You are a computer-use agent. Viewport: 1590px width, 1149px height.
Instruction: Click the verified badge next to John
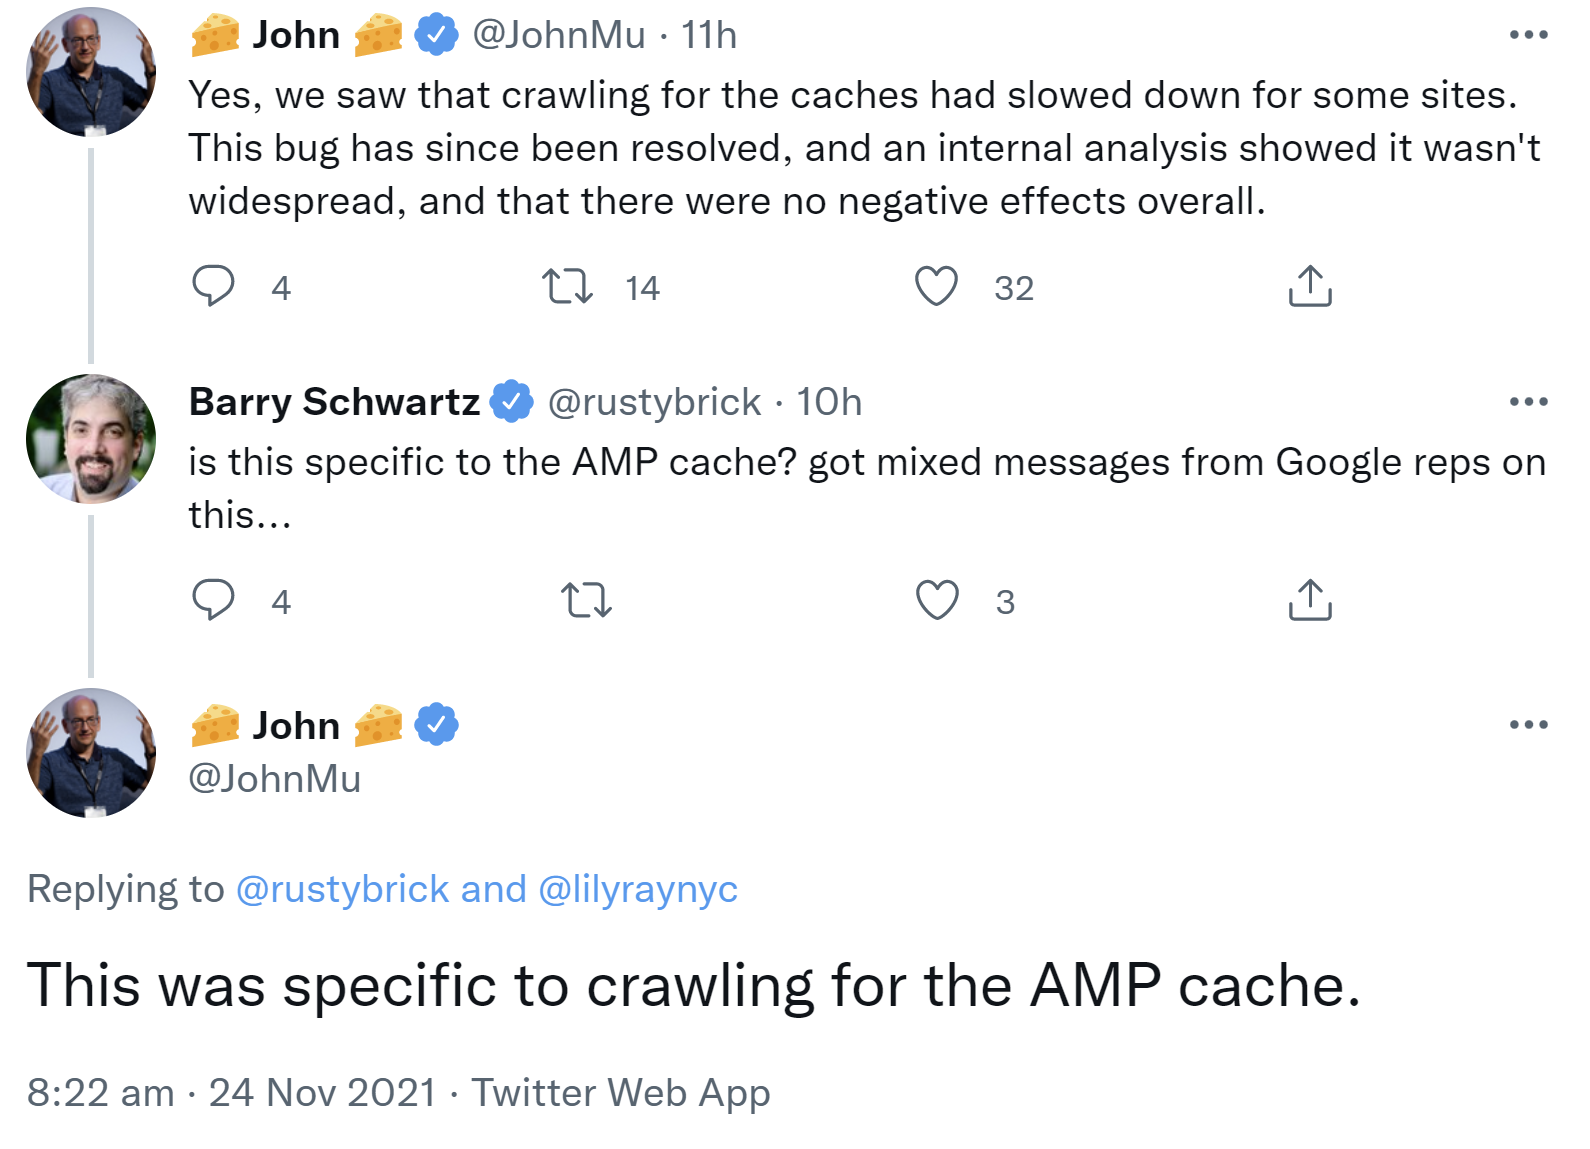click(437, 33)
